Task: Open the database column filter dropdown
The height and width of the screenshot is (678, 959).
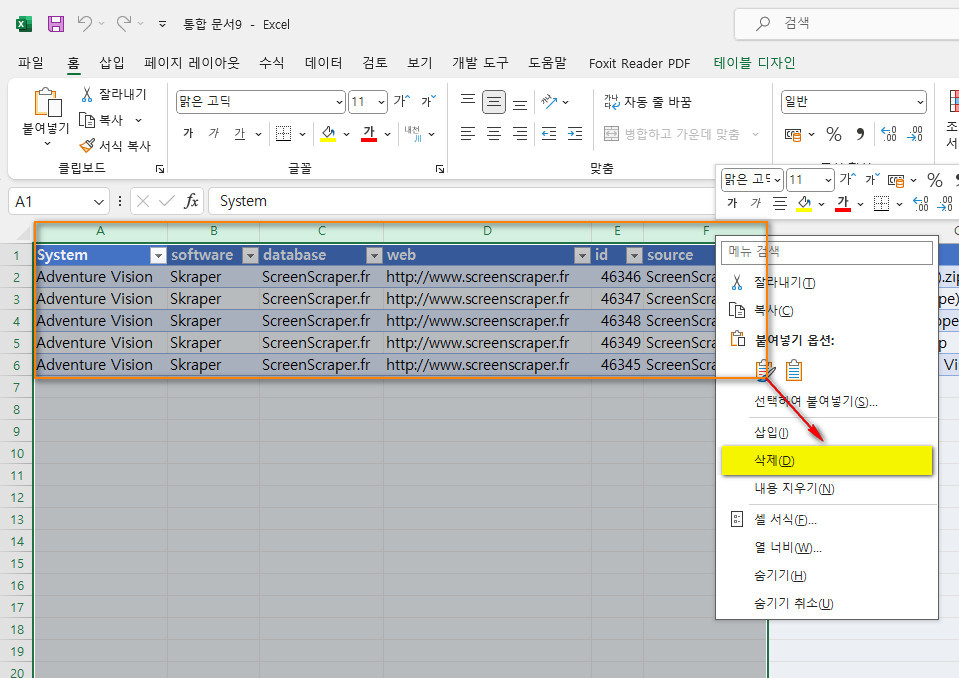Action: 374,256
